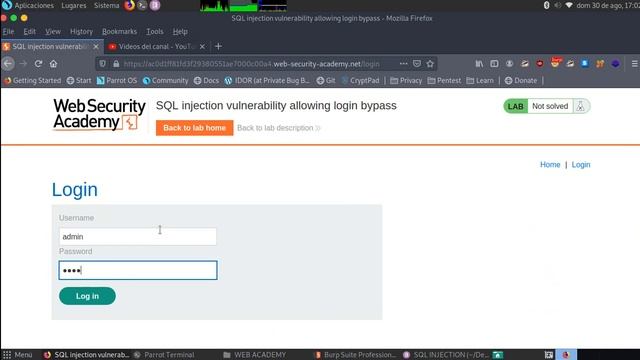Open the tracking protection shield icon
The width and height of the screenshot is (640, 360).
[x=103, y=64]
